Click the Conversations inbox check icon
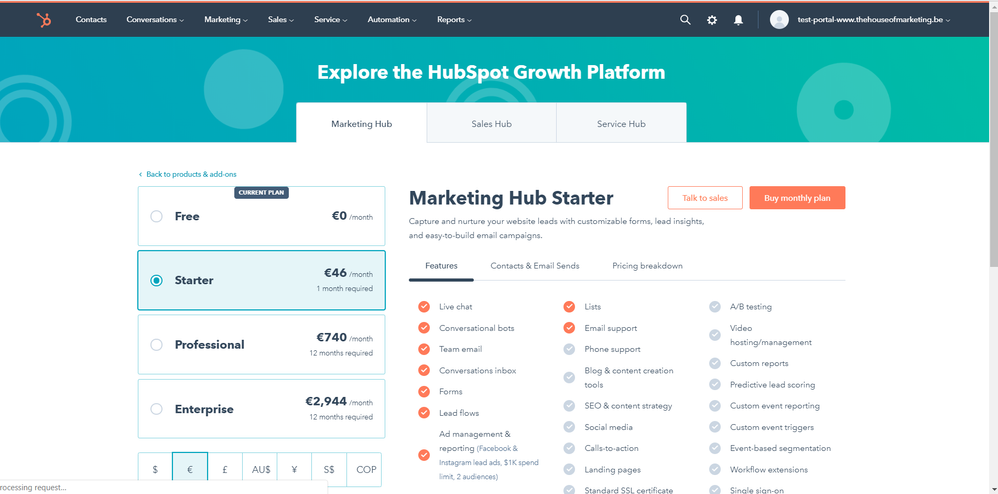The width and height of the screenshot is (998, 494). 424,370
